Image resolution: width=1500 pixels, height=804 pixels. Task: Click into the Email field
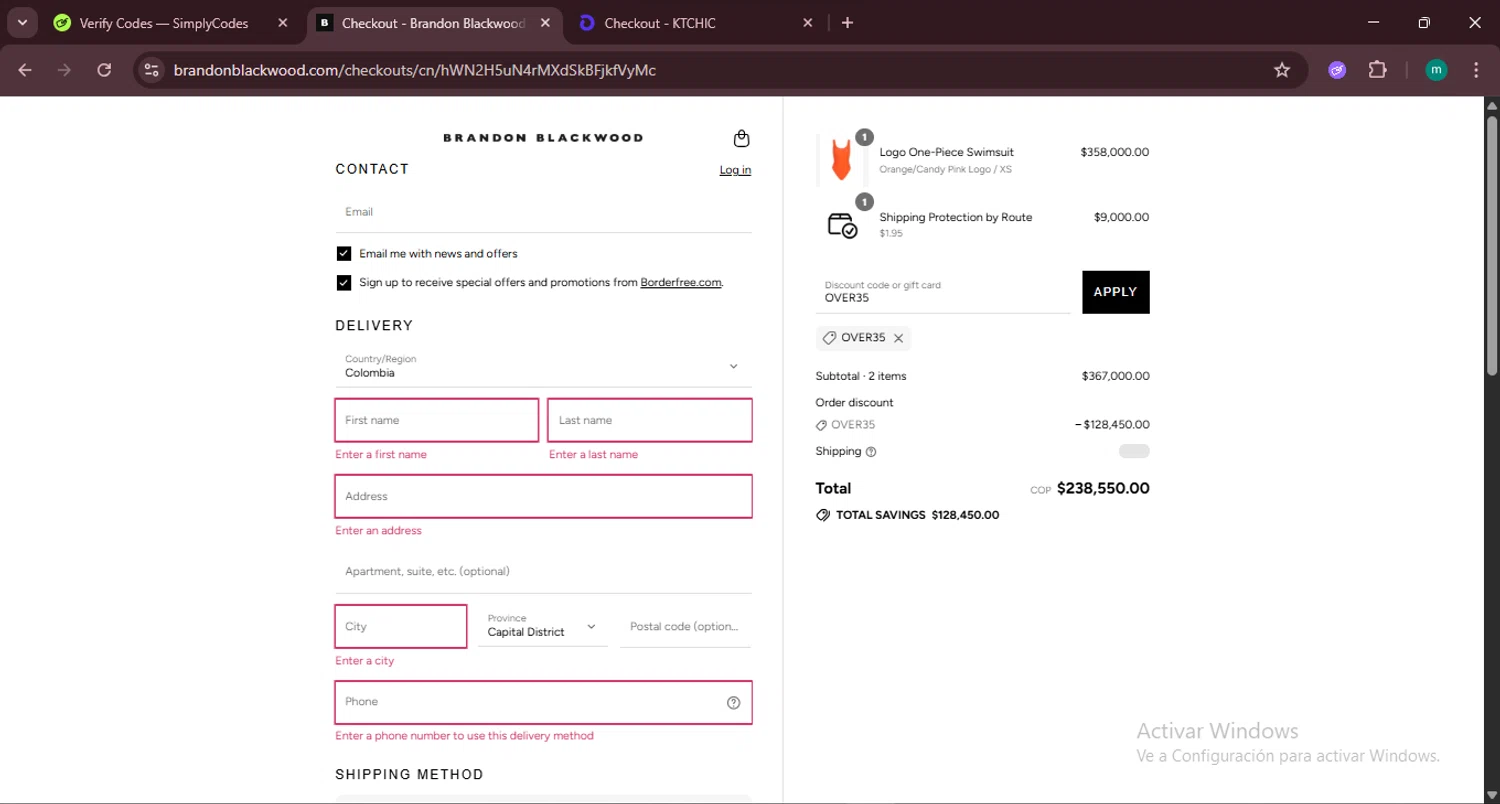pos(543,212)
